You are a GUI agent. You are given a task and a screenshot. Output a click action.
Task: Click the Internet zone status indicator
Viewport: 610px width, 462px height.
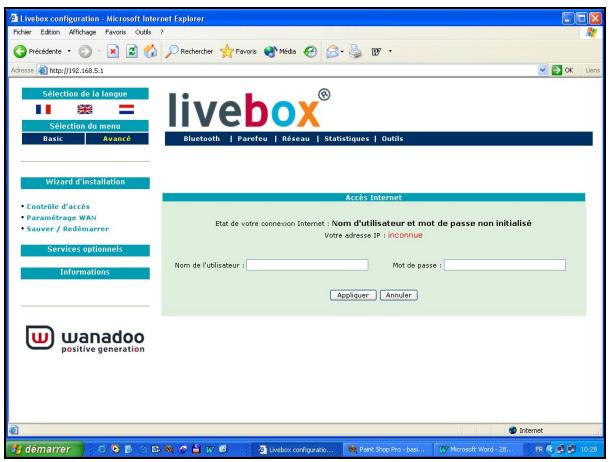[x=526, y=430]
